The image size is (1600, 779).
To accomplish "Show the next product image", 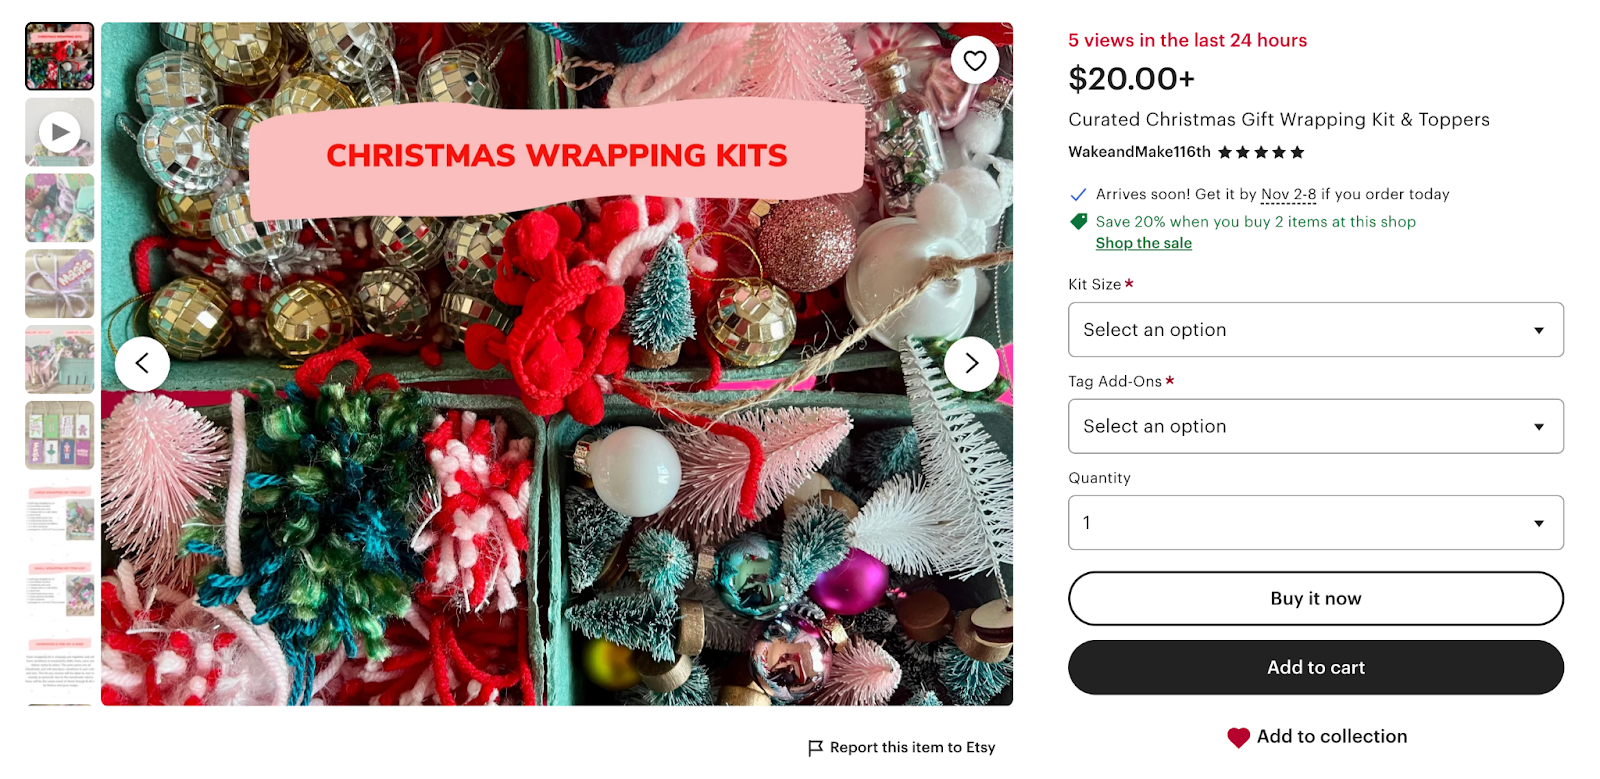I will [x=971, y=363].
